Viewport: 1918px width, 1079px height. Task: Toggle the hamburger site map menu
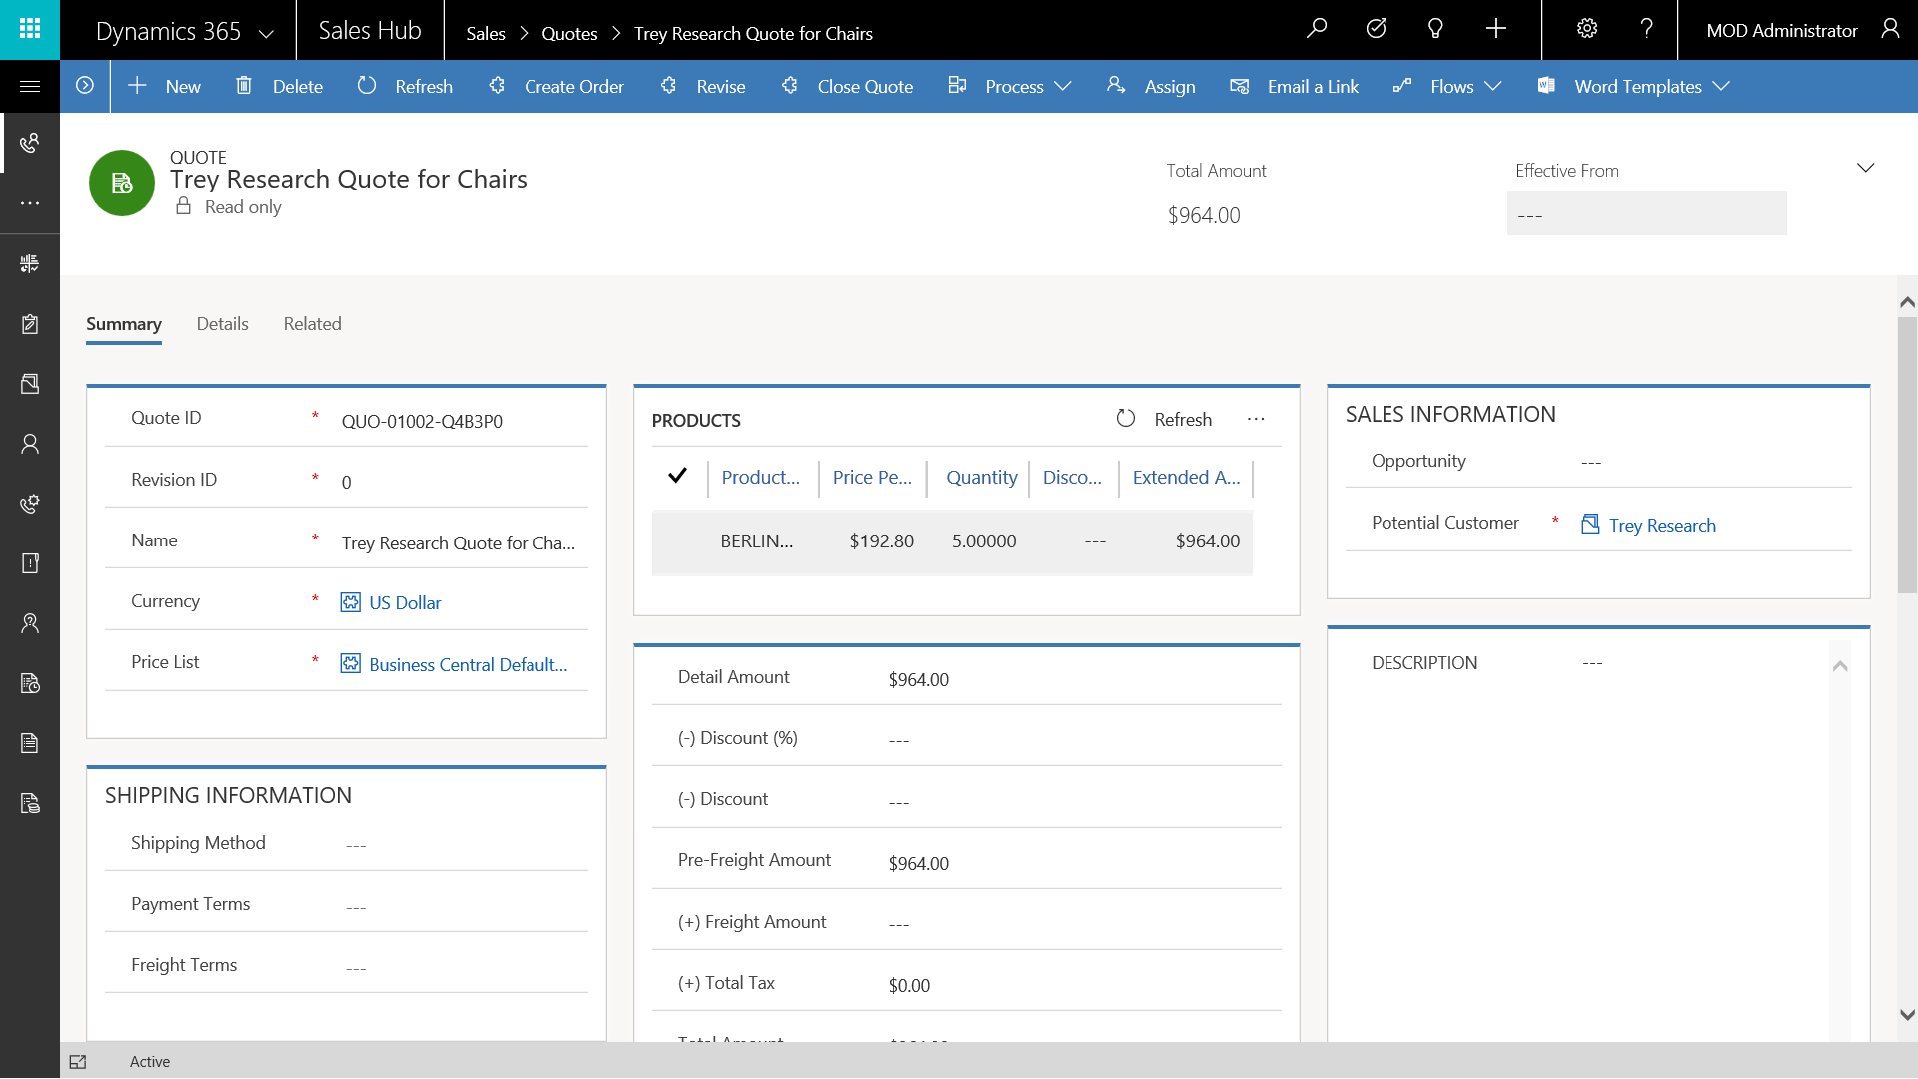(30, 87)
